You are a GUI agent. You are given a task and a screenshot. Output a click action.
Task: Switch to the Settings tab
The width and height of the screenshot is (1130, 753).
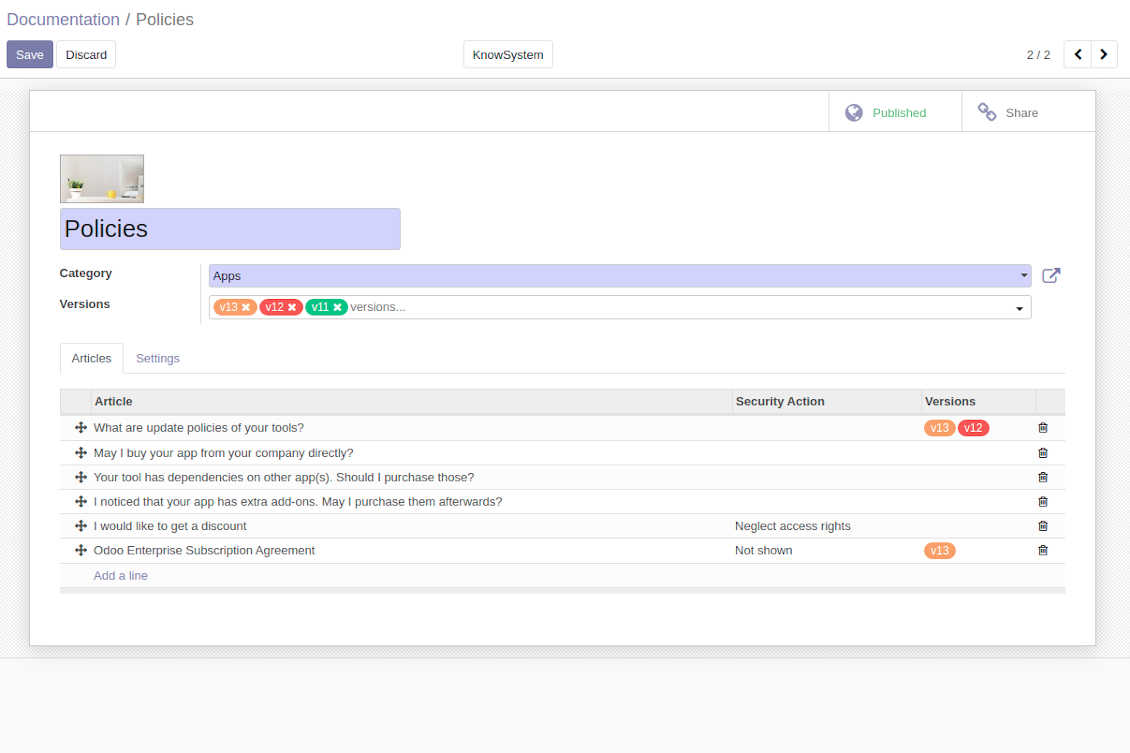[x=158, y=359]
